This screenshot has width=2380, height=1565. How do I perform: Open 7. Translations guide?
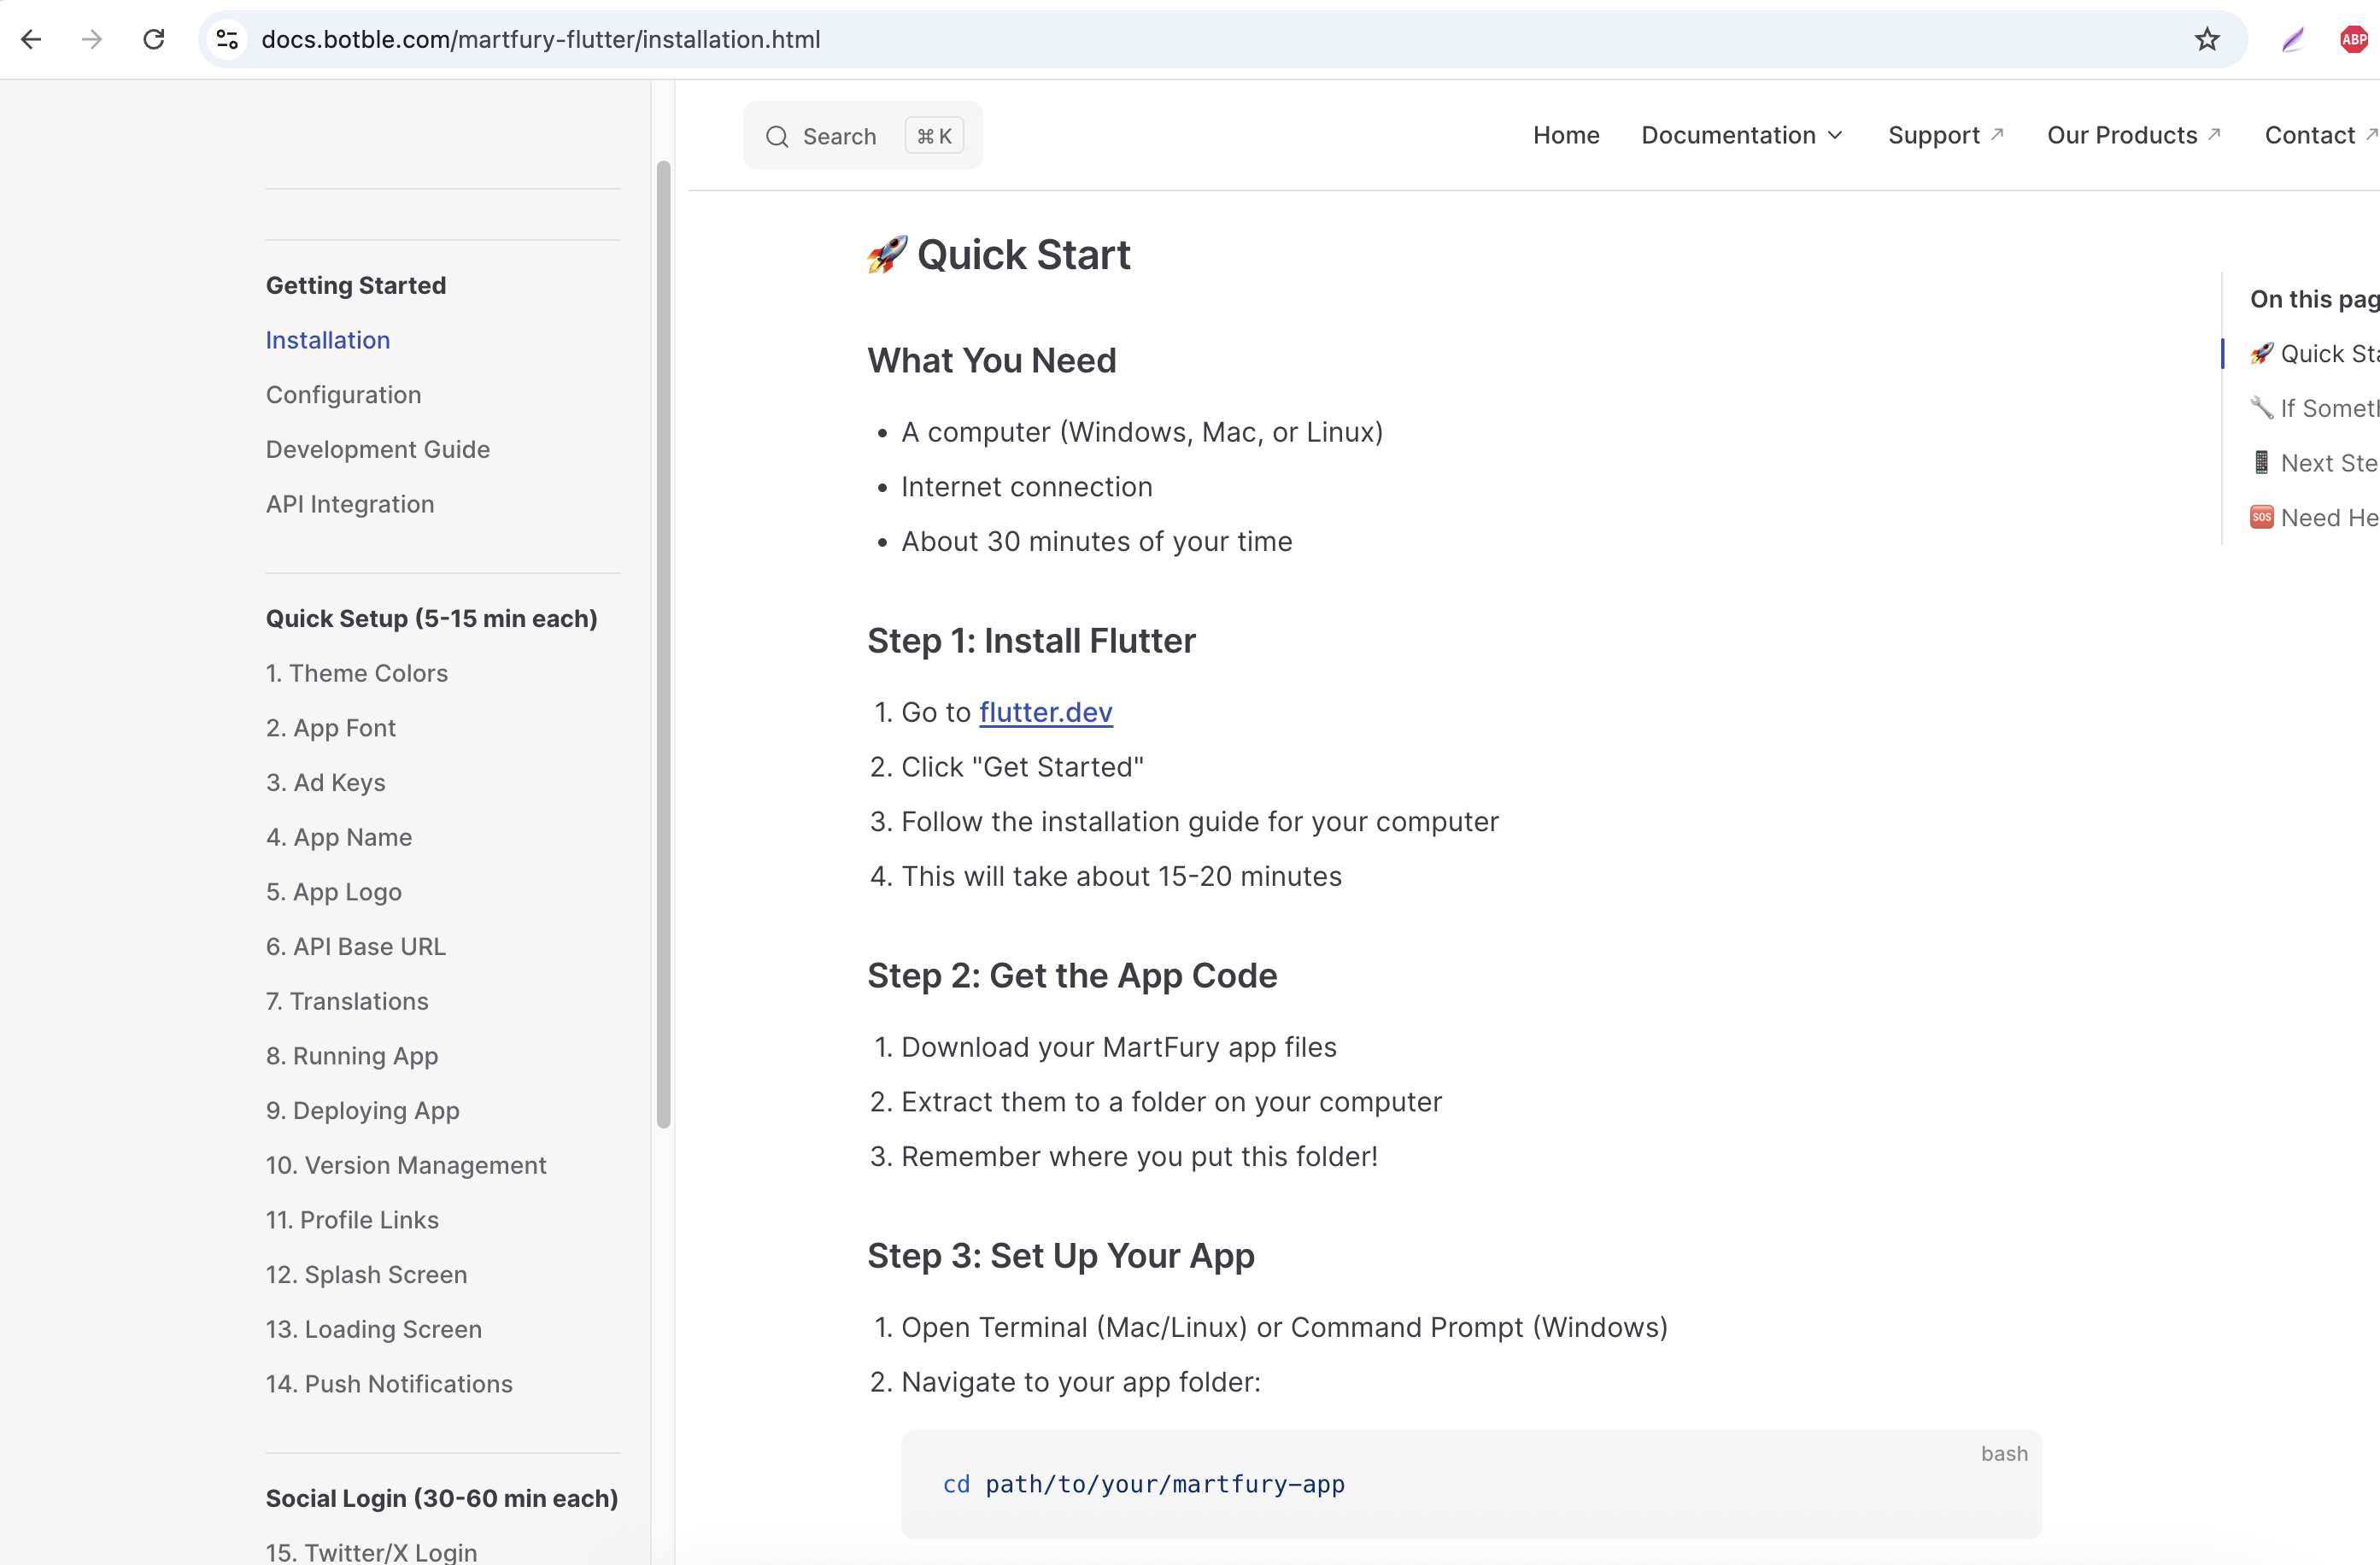[347, 1001]
